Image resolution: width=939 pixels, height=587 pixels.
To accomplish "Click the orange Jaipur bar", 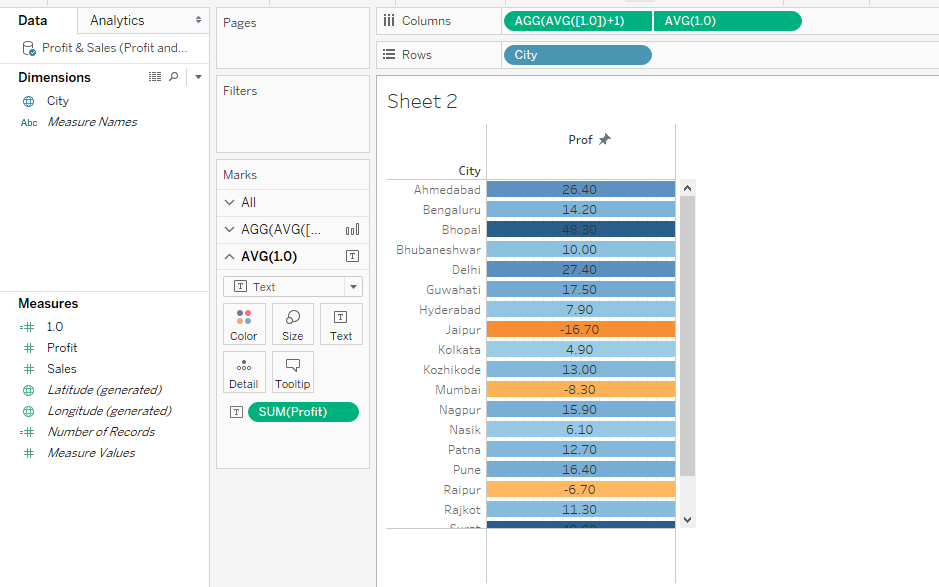I will (580, 329).
